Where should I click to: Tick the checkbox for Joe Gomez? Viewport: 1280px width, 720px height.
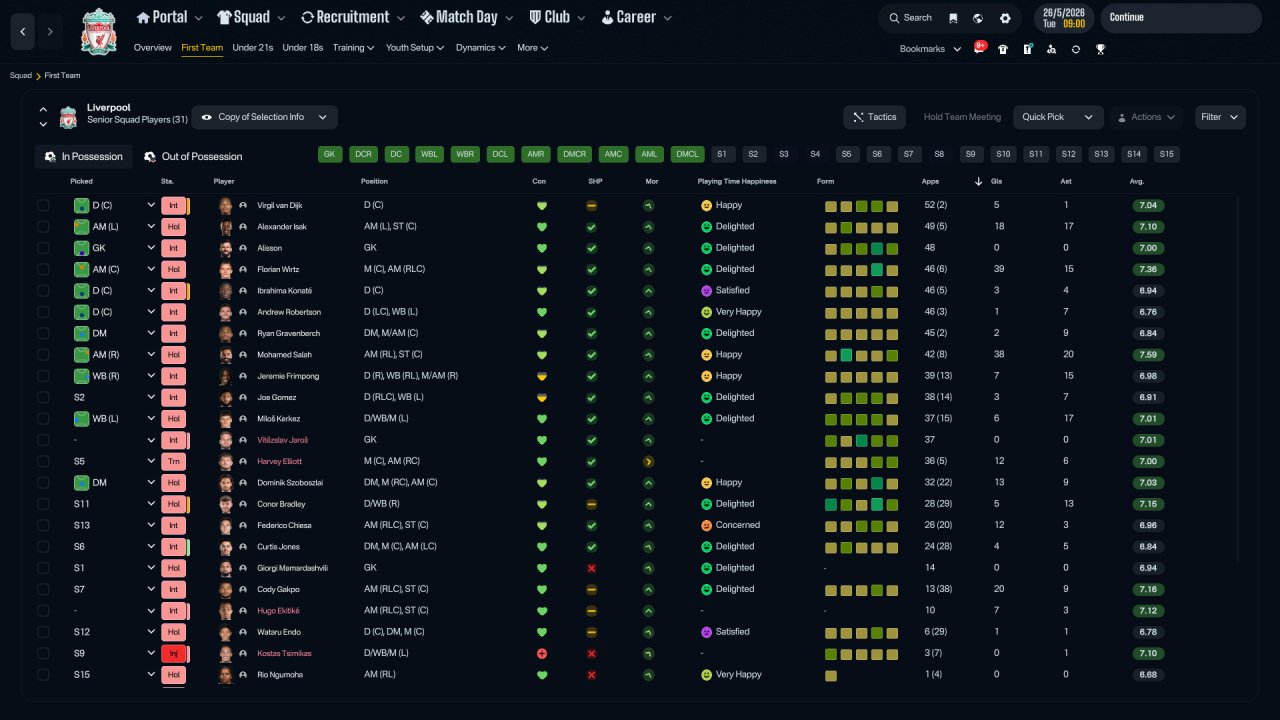click(x=43, y=397)
